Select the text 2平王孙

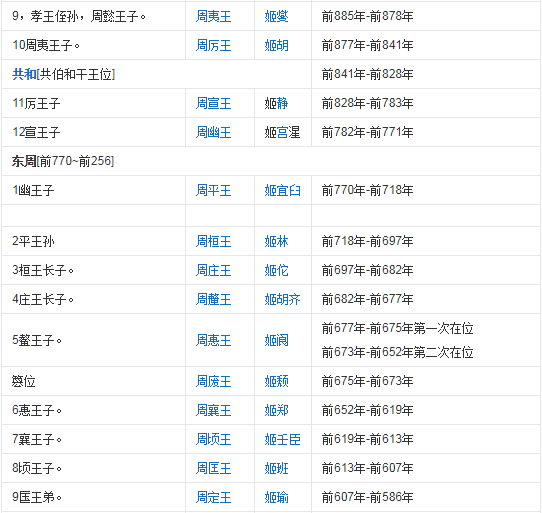click(33, 241)
